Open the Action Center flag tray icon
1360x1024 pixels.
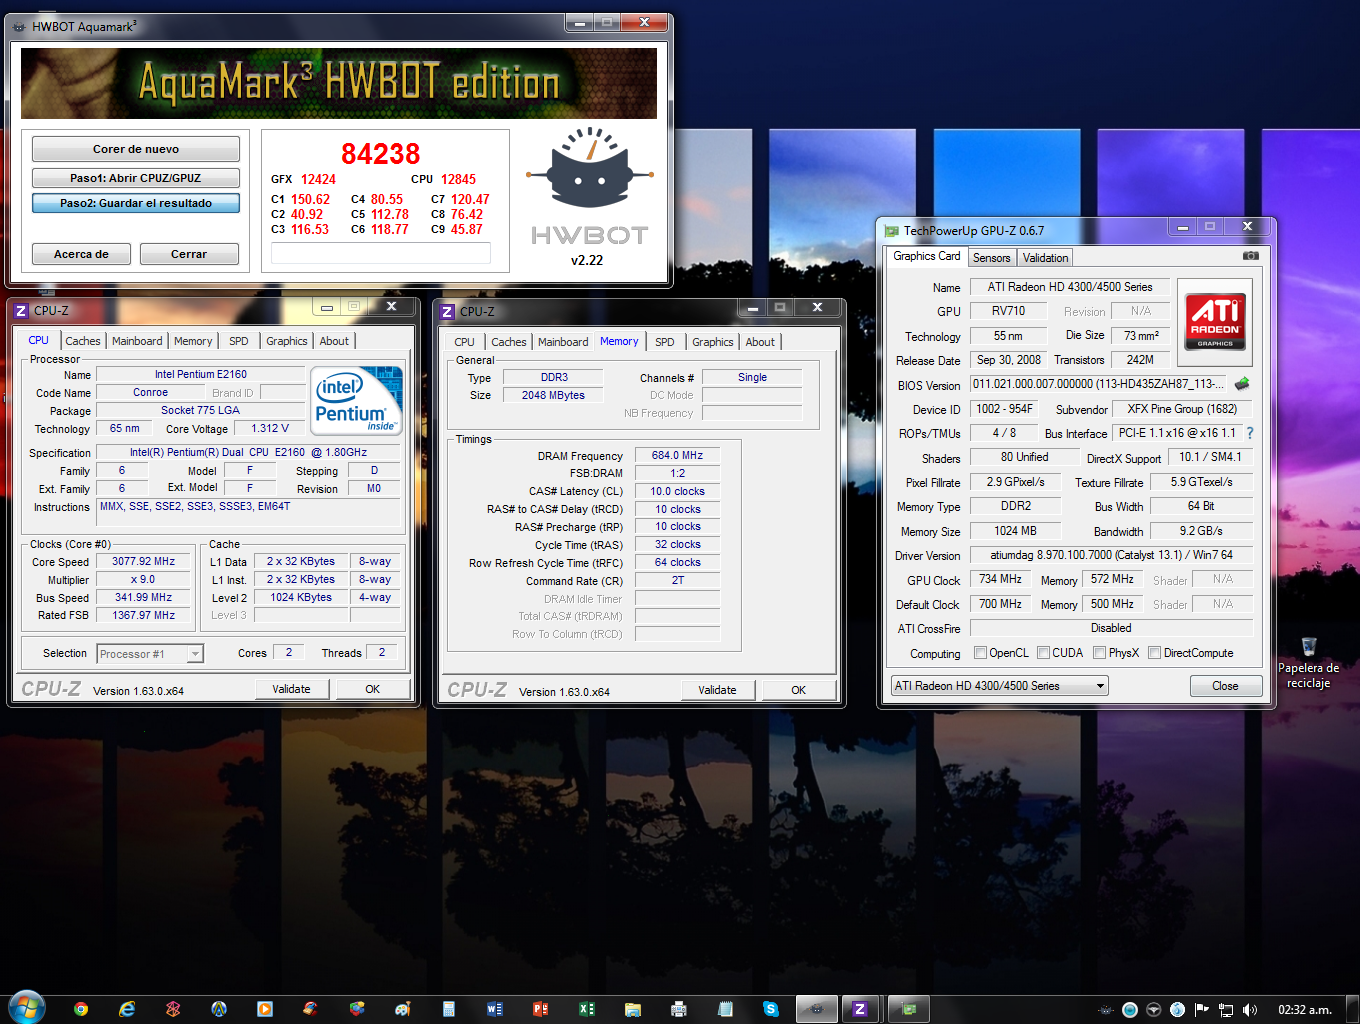[x=1202, y=1010]
